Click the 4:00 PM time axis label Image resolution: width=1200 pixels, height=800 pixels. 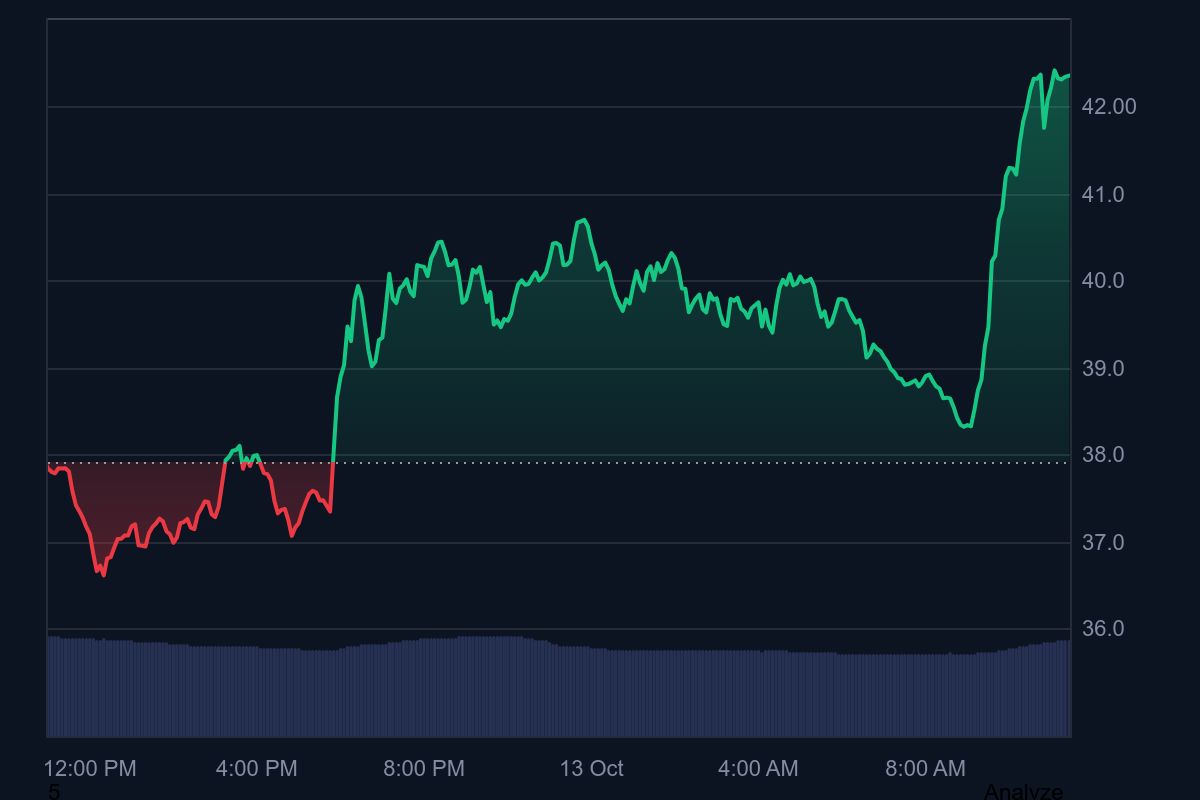coord(256,768)
